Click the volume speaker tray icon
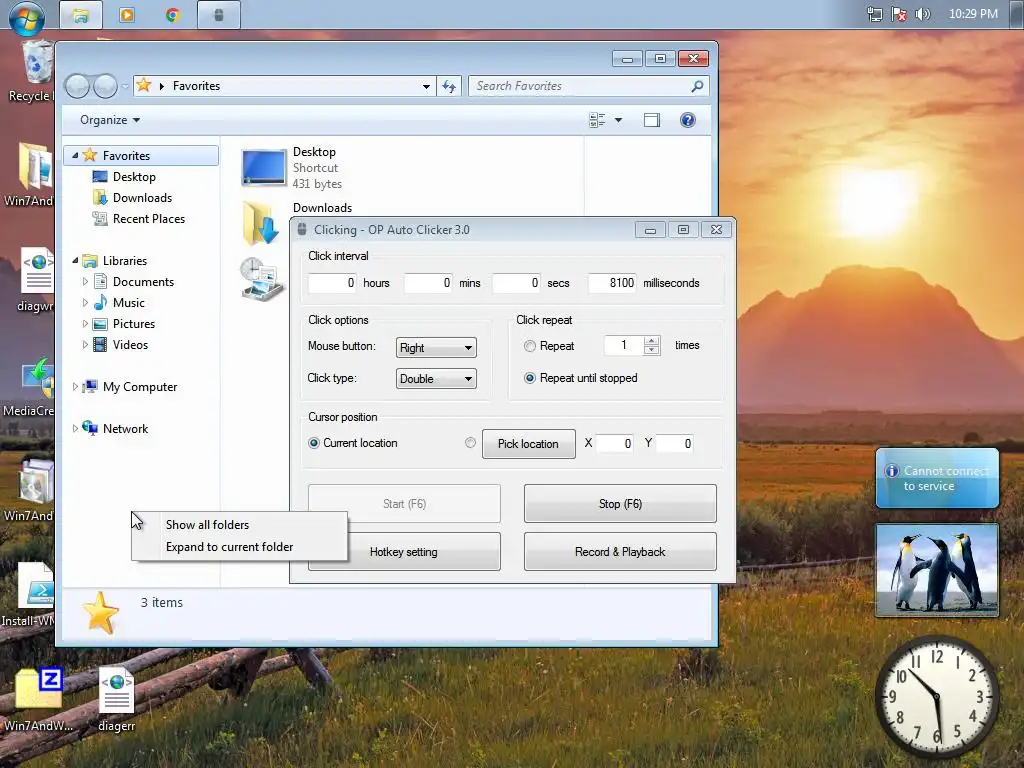The width and height of the screenshot is (1024, 768). tap(923, 14)
